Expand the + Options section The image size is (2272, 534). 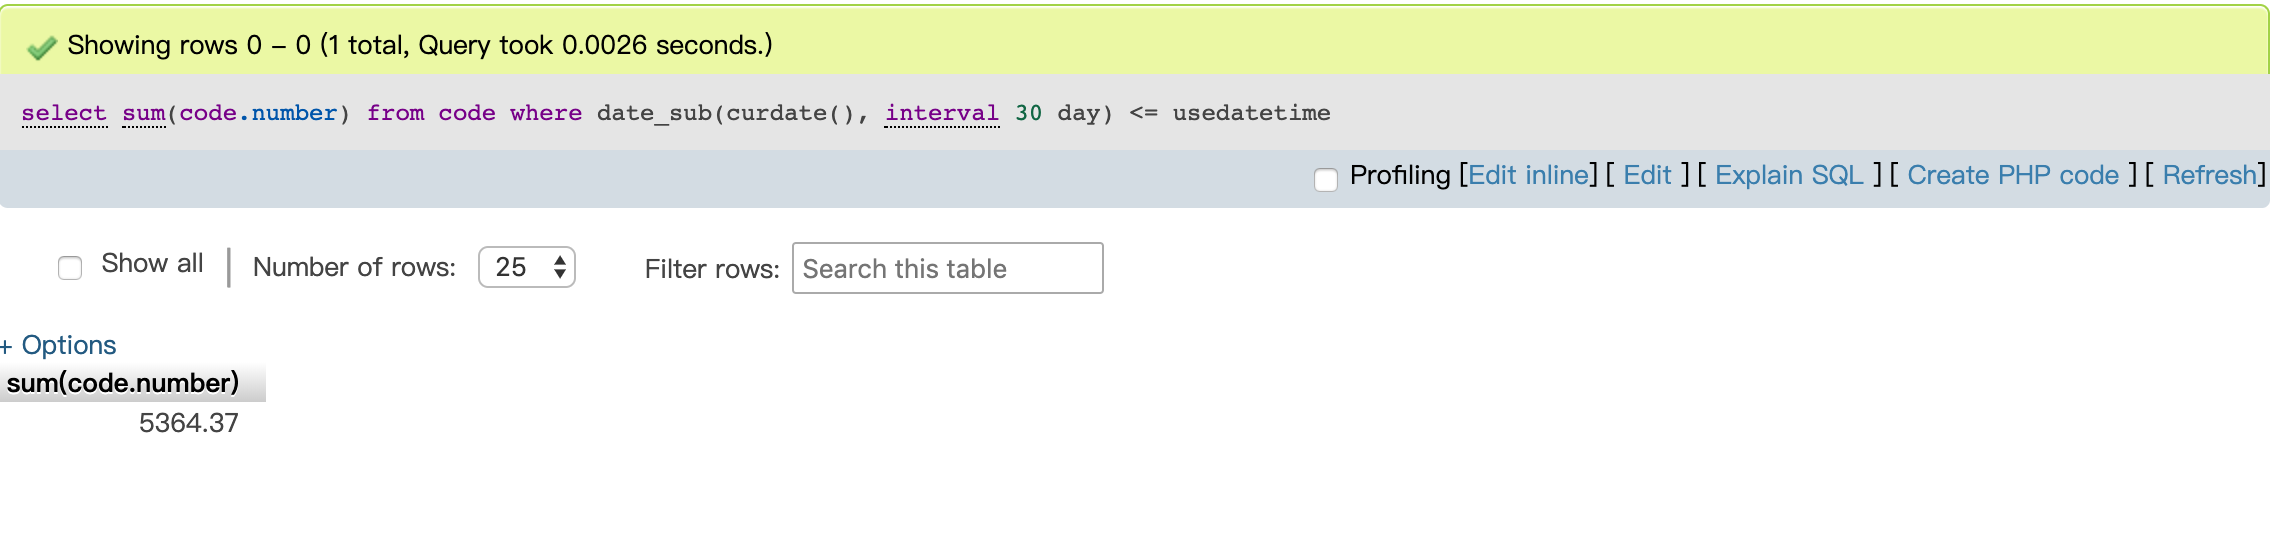59,345
